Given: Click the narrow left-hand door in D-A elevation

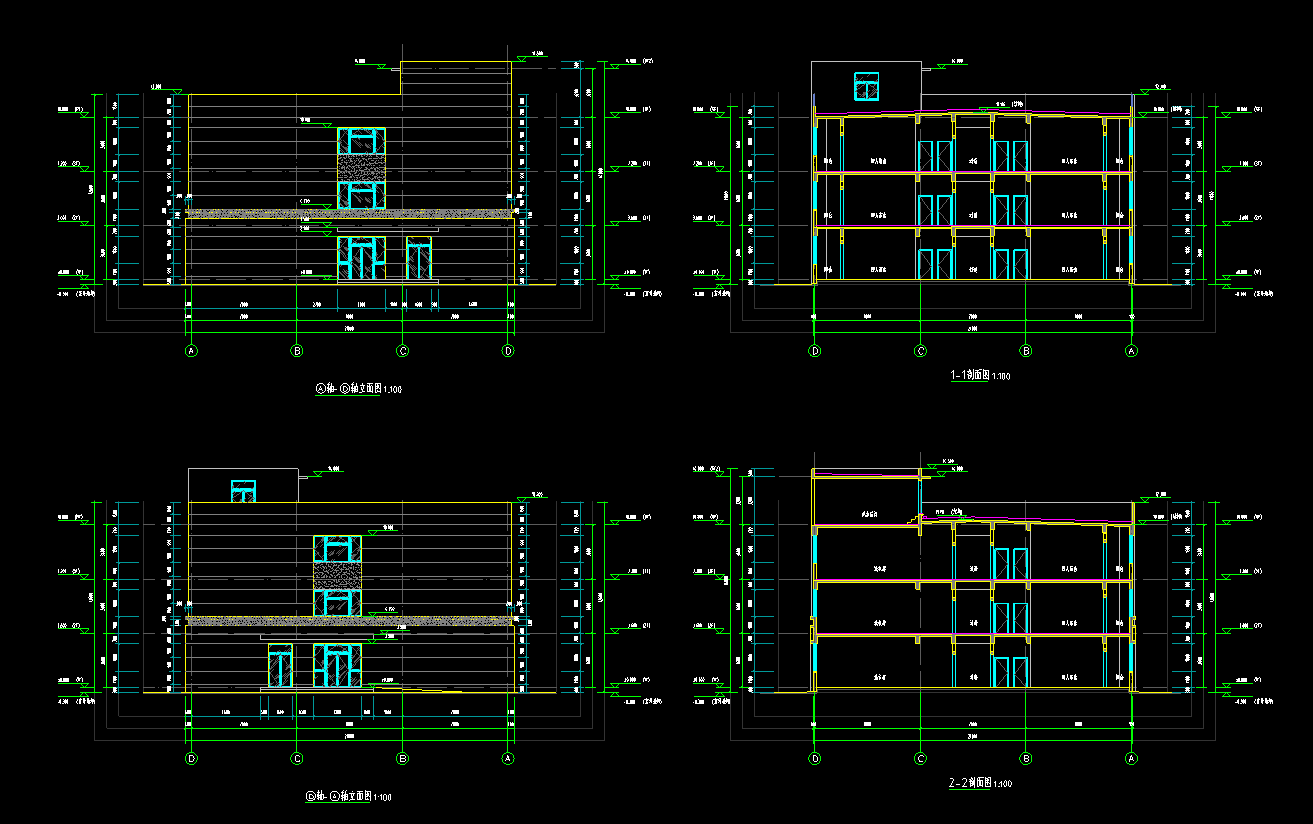Looking at the screenshot, I should [x=280, y=667].
